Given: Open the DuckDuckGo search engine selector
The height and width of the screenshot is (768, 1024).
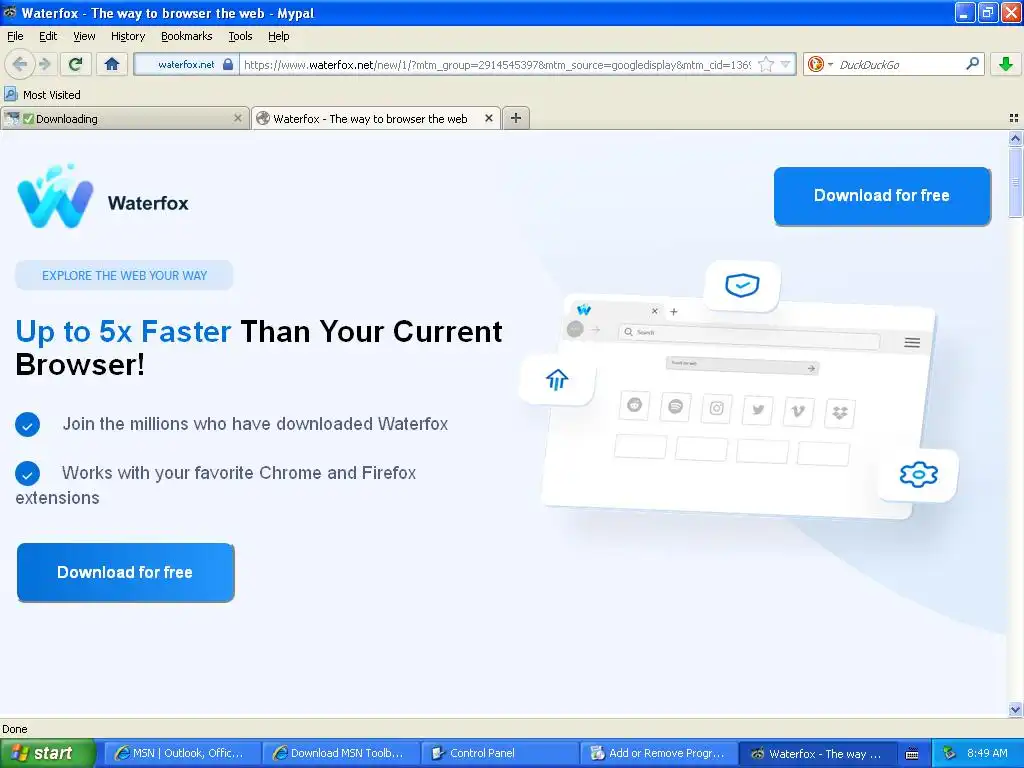Looking at the screenshot, I should [820, 64].
